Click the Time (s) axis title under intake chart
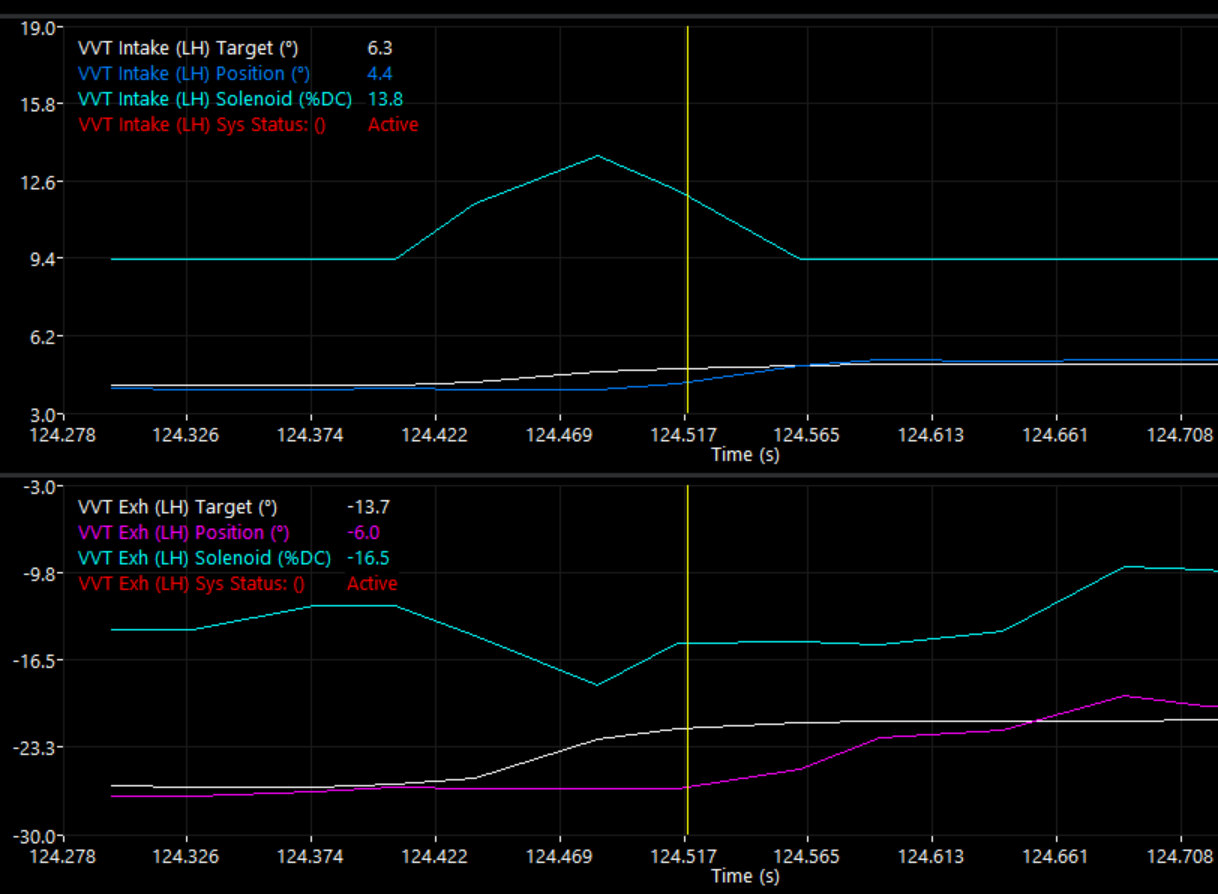The height and width of the screenshot is (894, 1218). tap(745, 454)
